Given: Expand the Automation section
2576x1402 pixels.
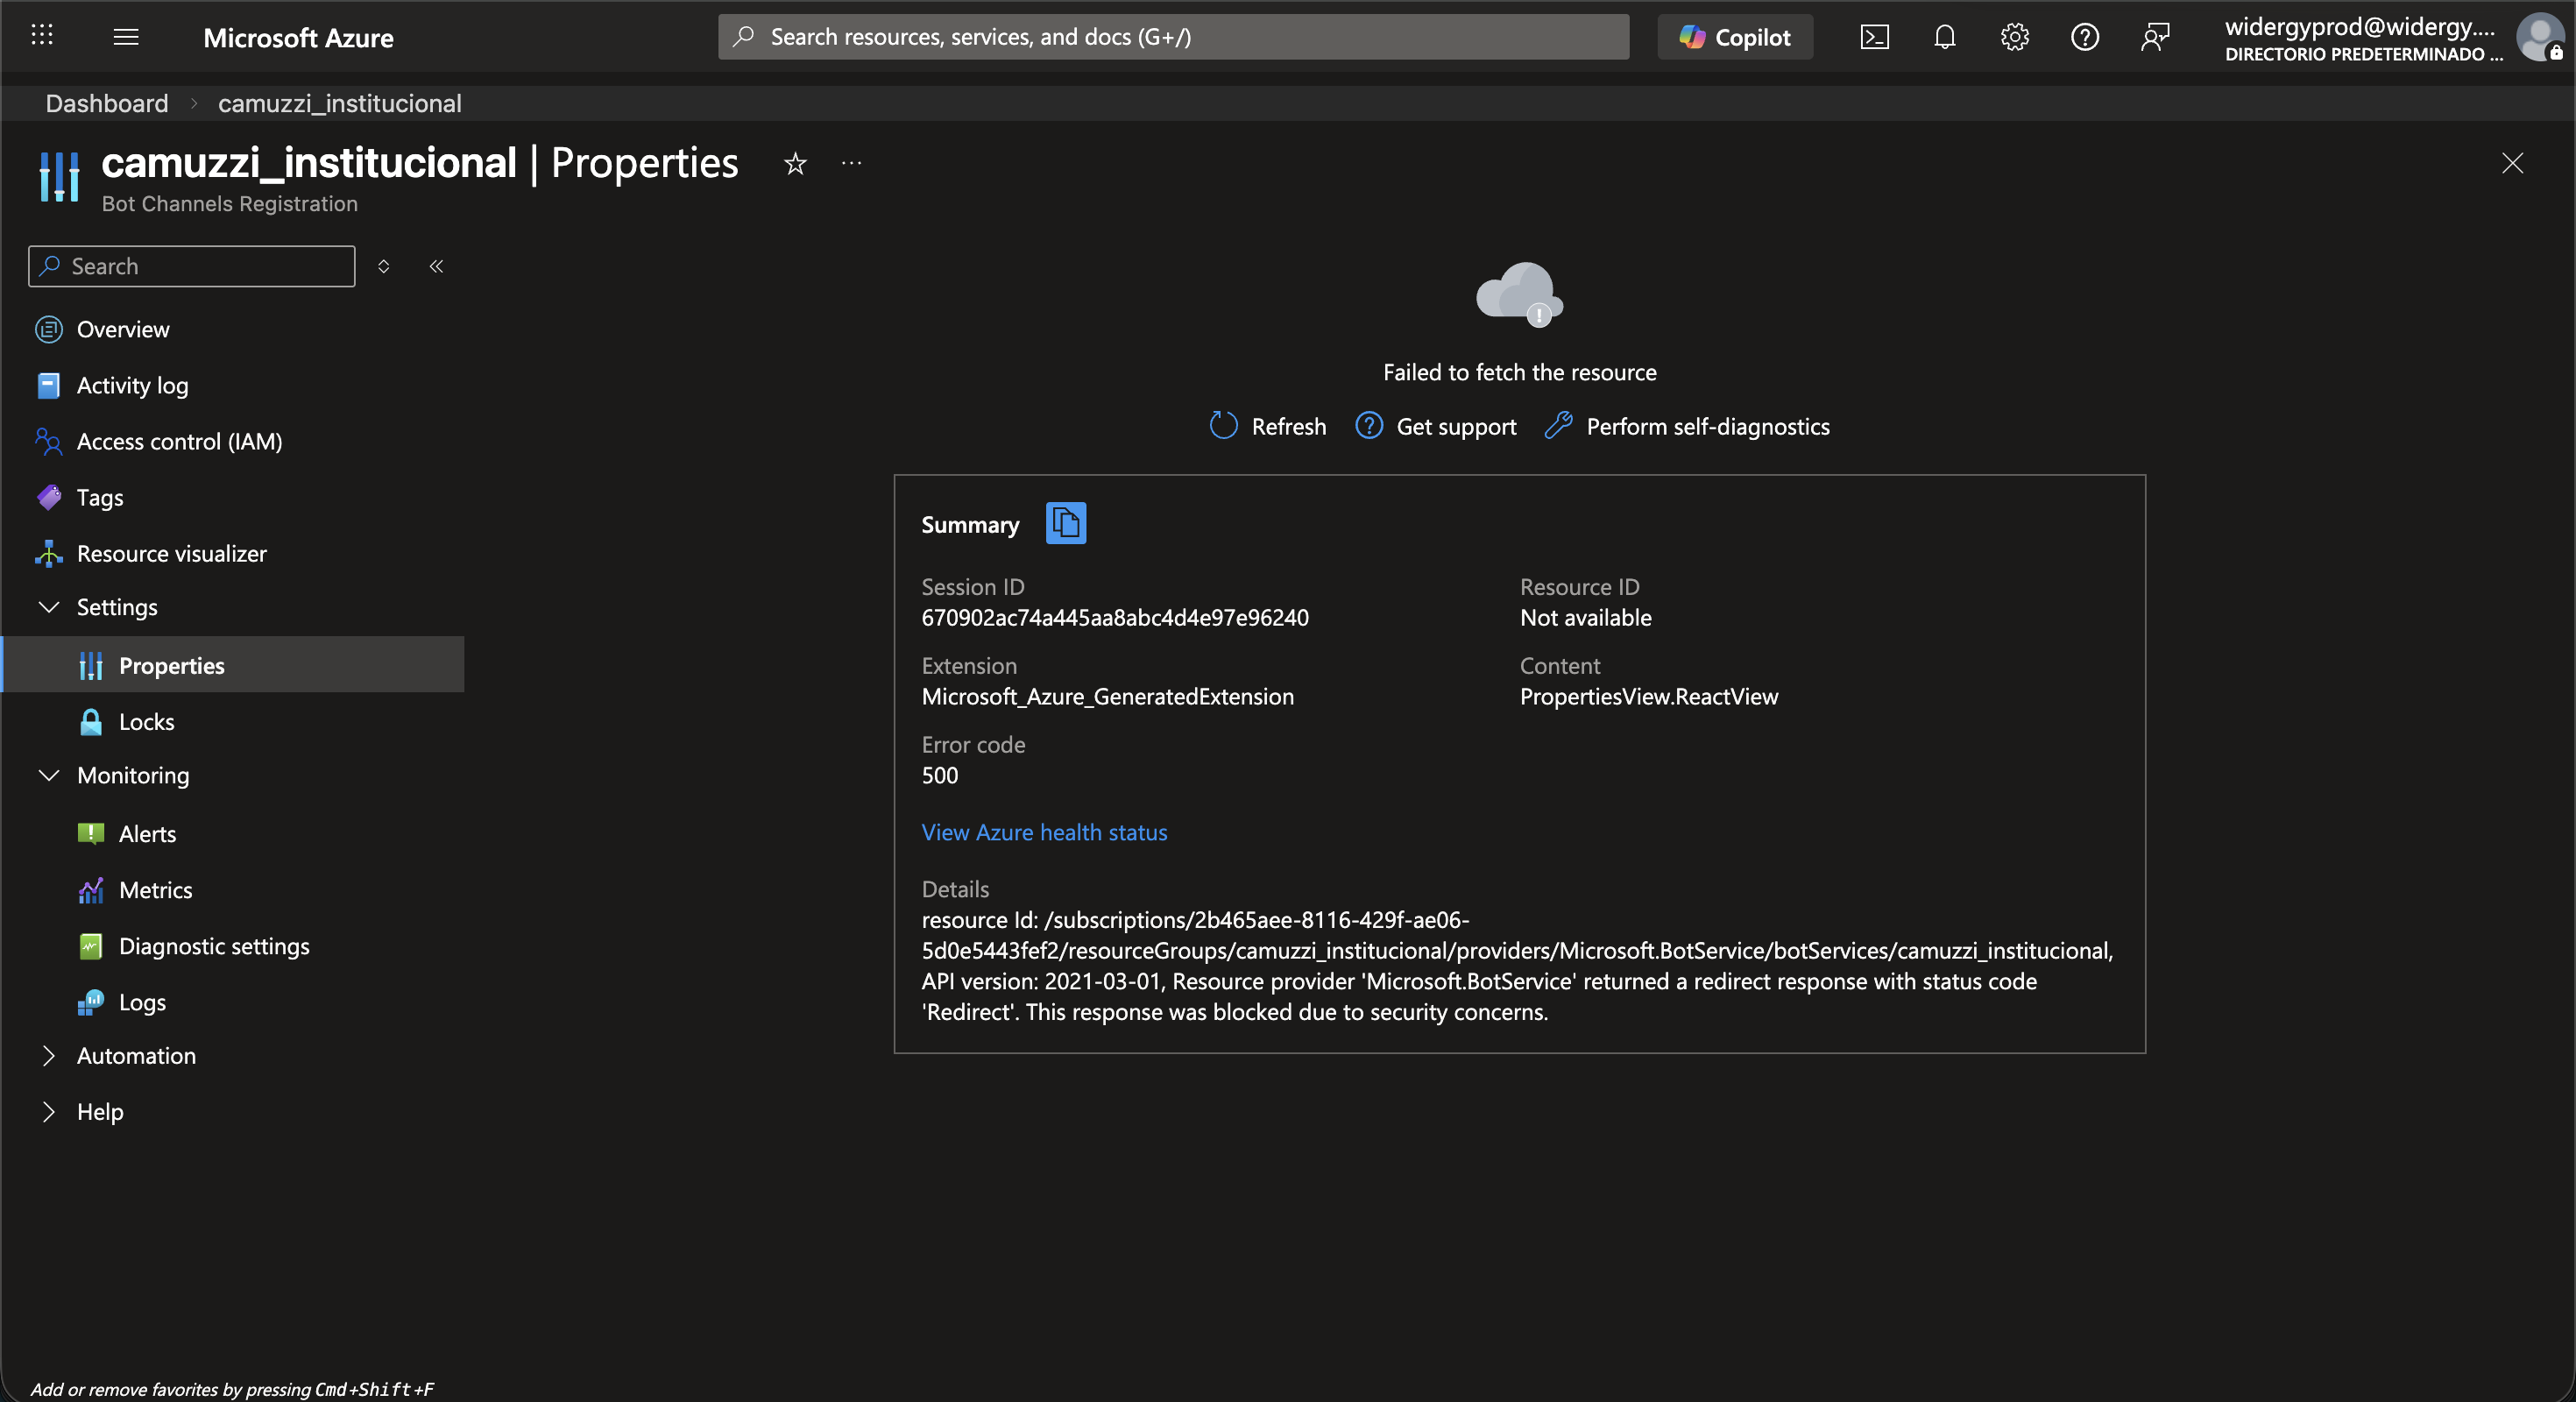Looking at the screenshot, I should coord(48,1055).
